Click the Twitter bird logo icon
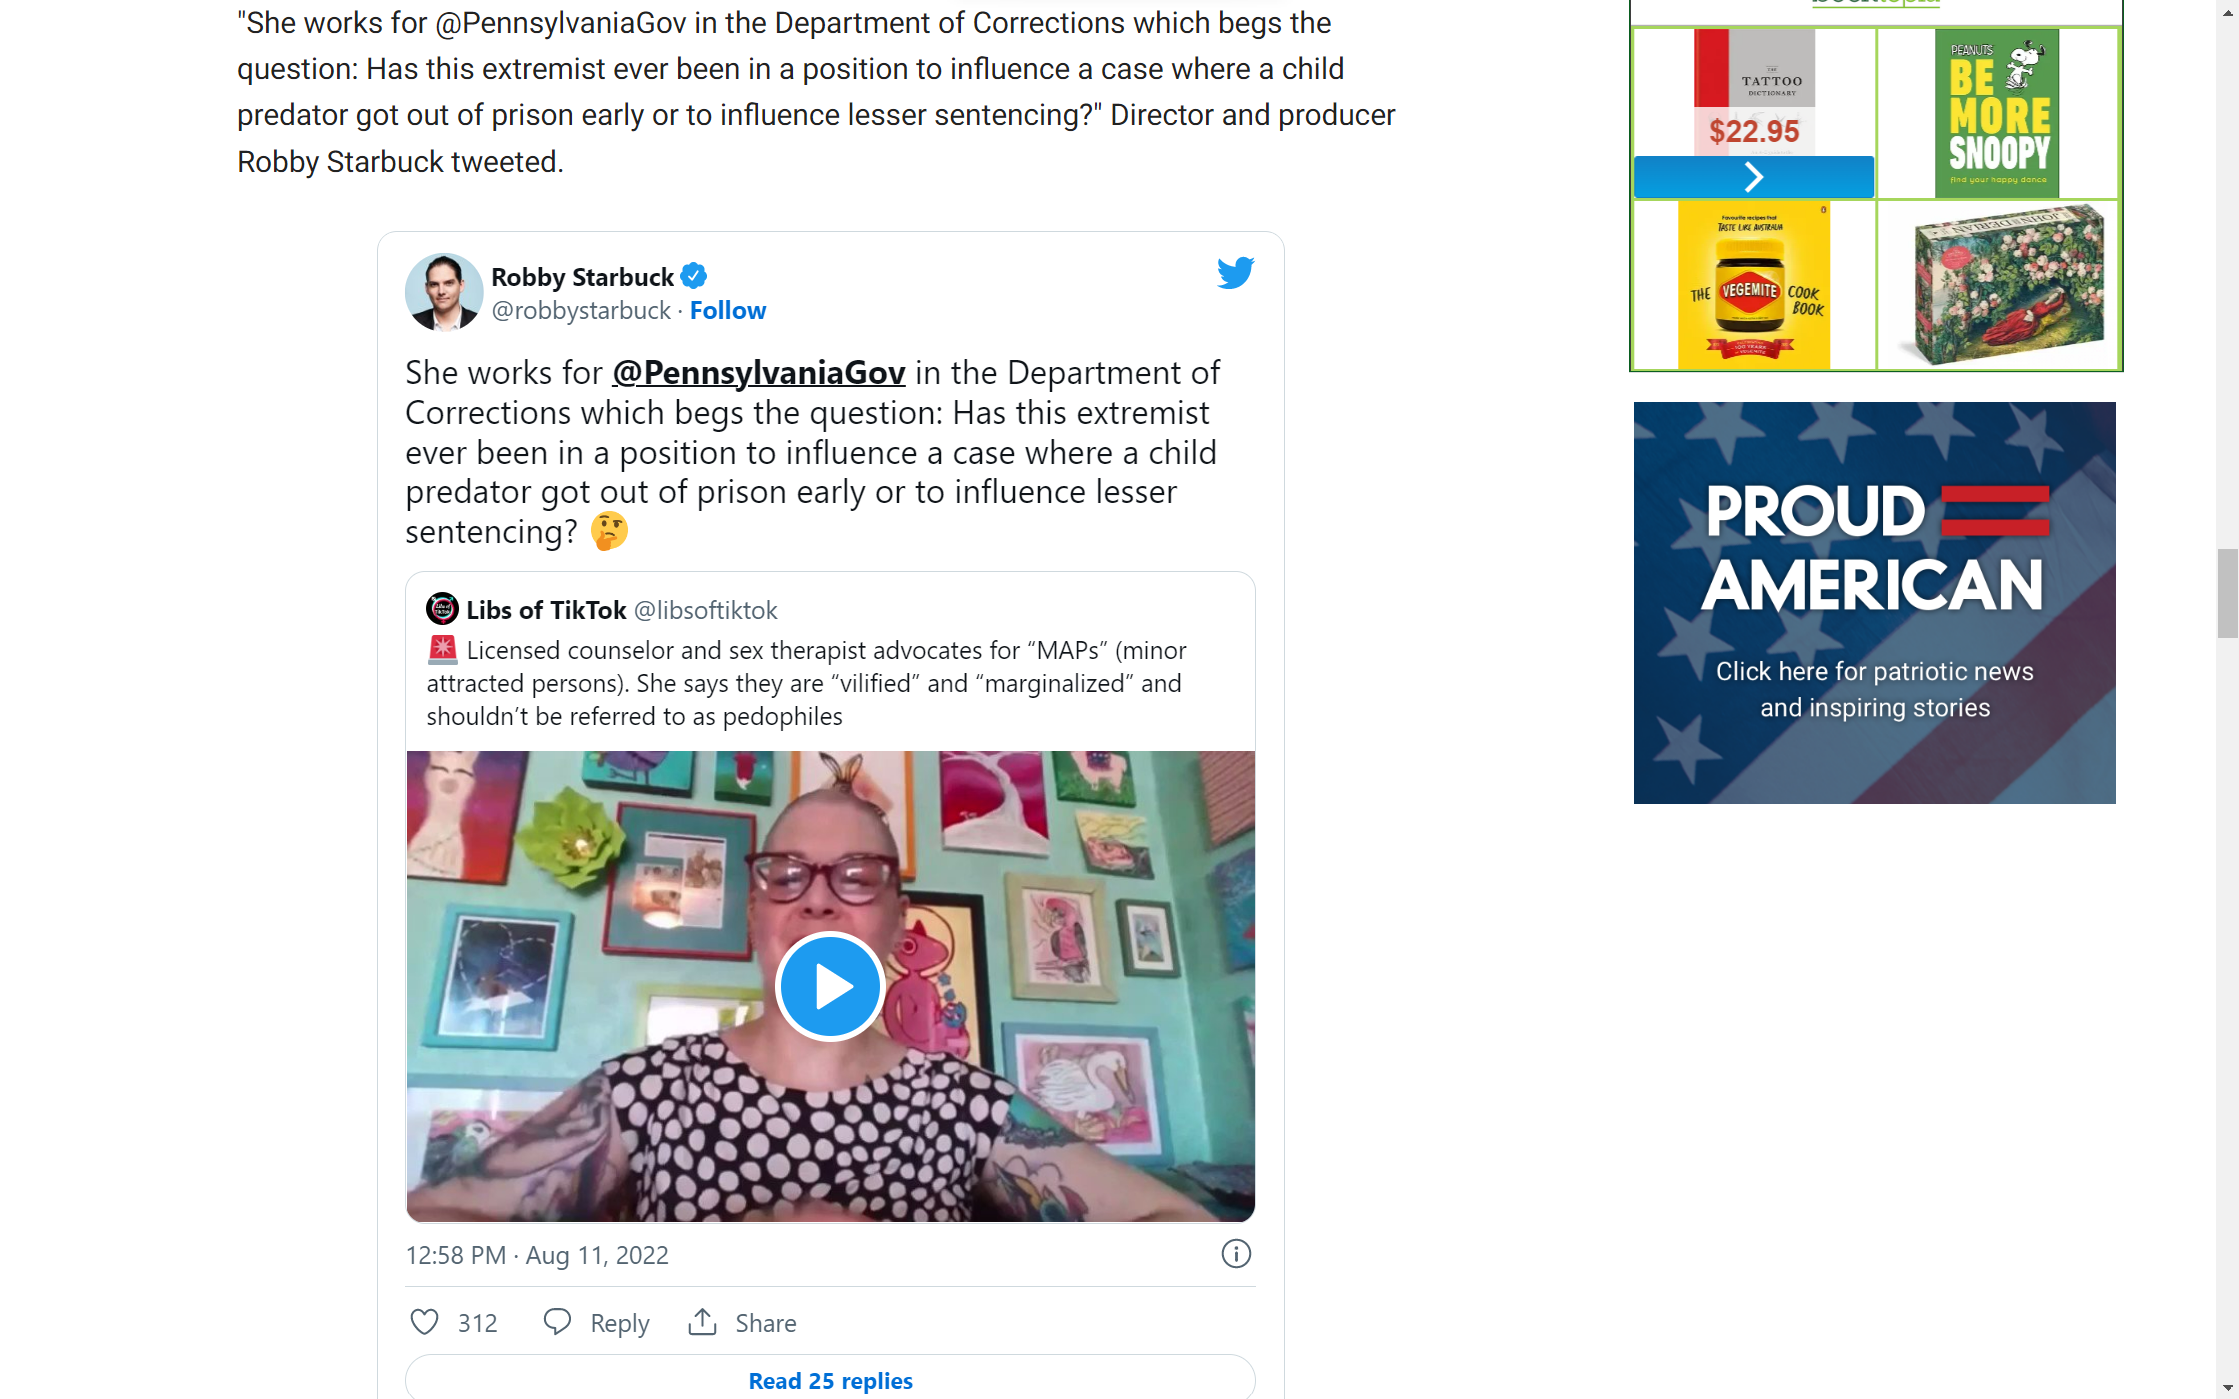The image size is (2239, 1399). pyautogui.click(x=1235, y=273)
